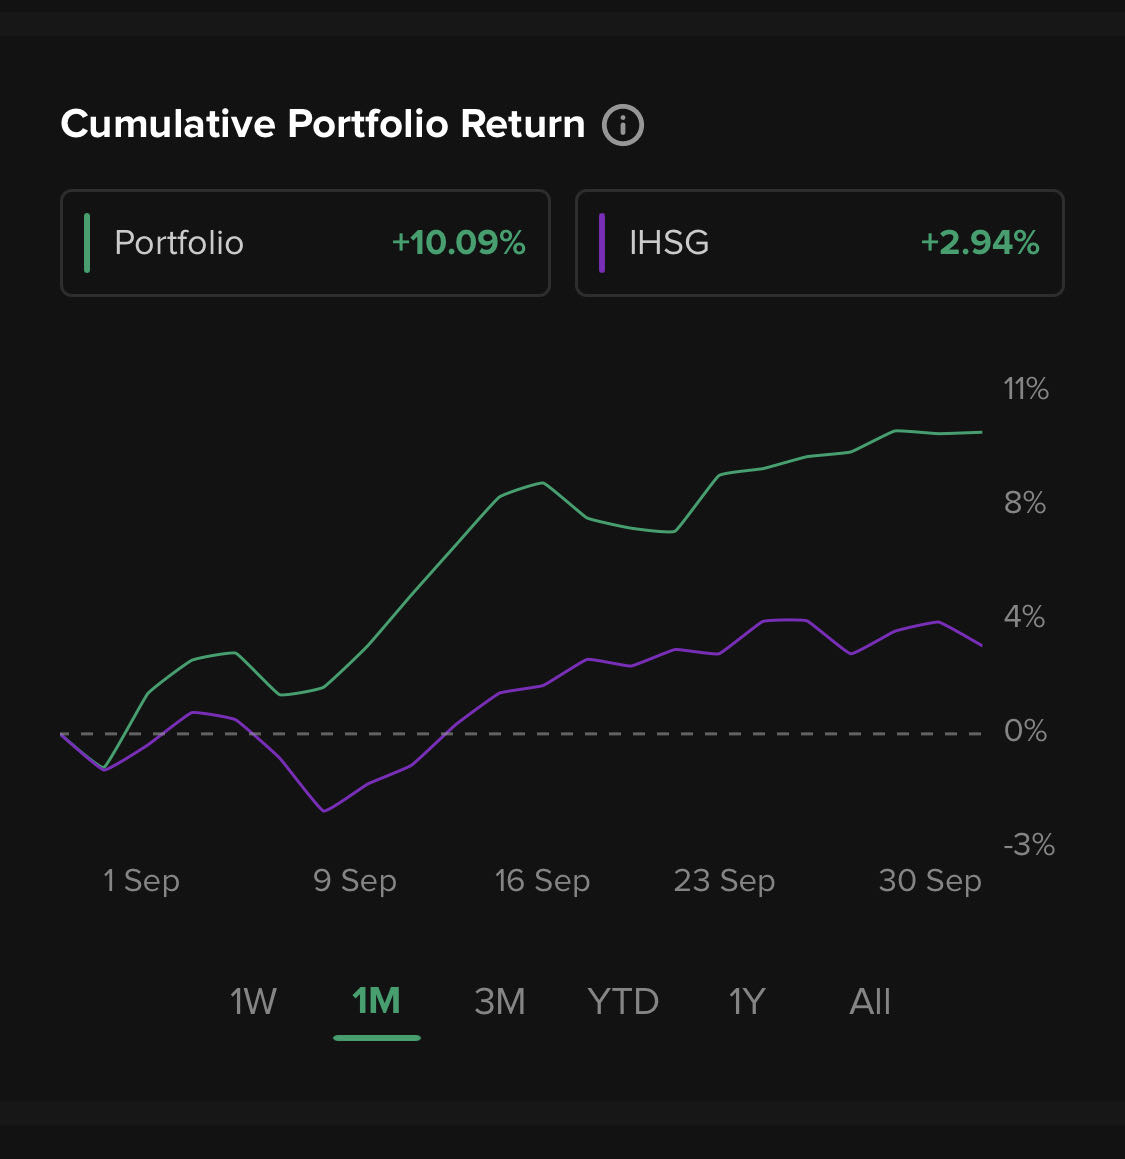Toggle the Portfolio series card
Viewport: 1125px width, 1159px height.
click(x=305, y=243)
